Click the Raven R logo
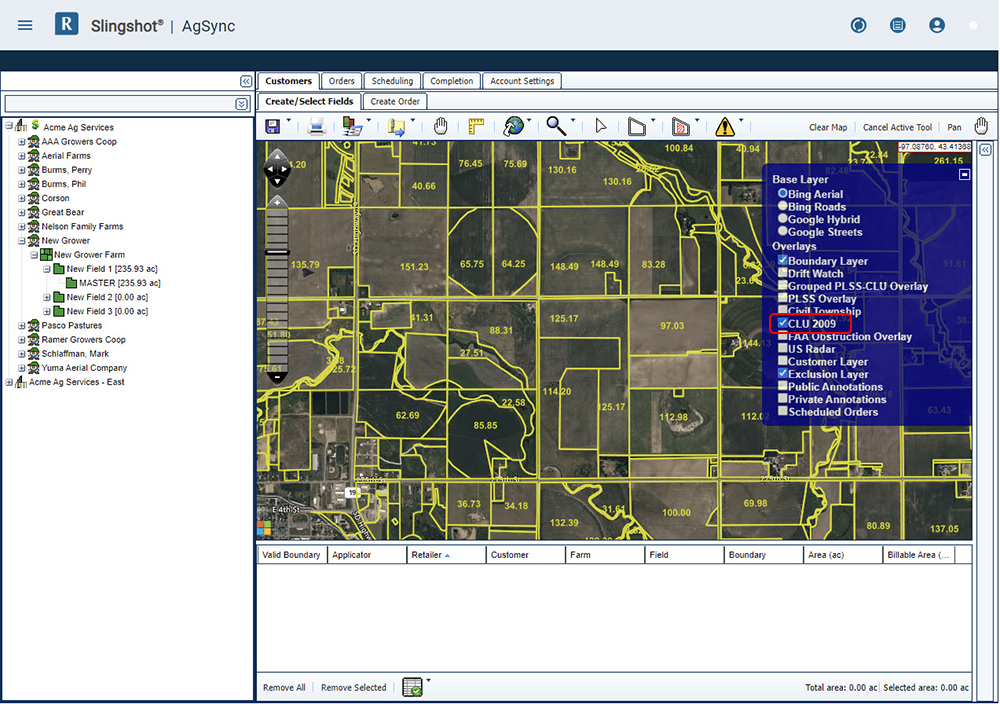1000x704 pixels. [66, 24]
